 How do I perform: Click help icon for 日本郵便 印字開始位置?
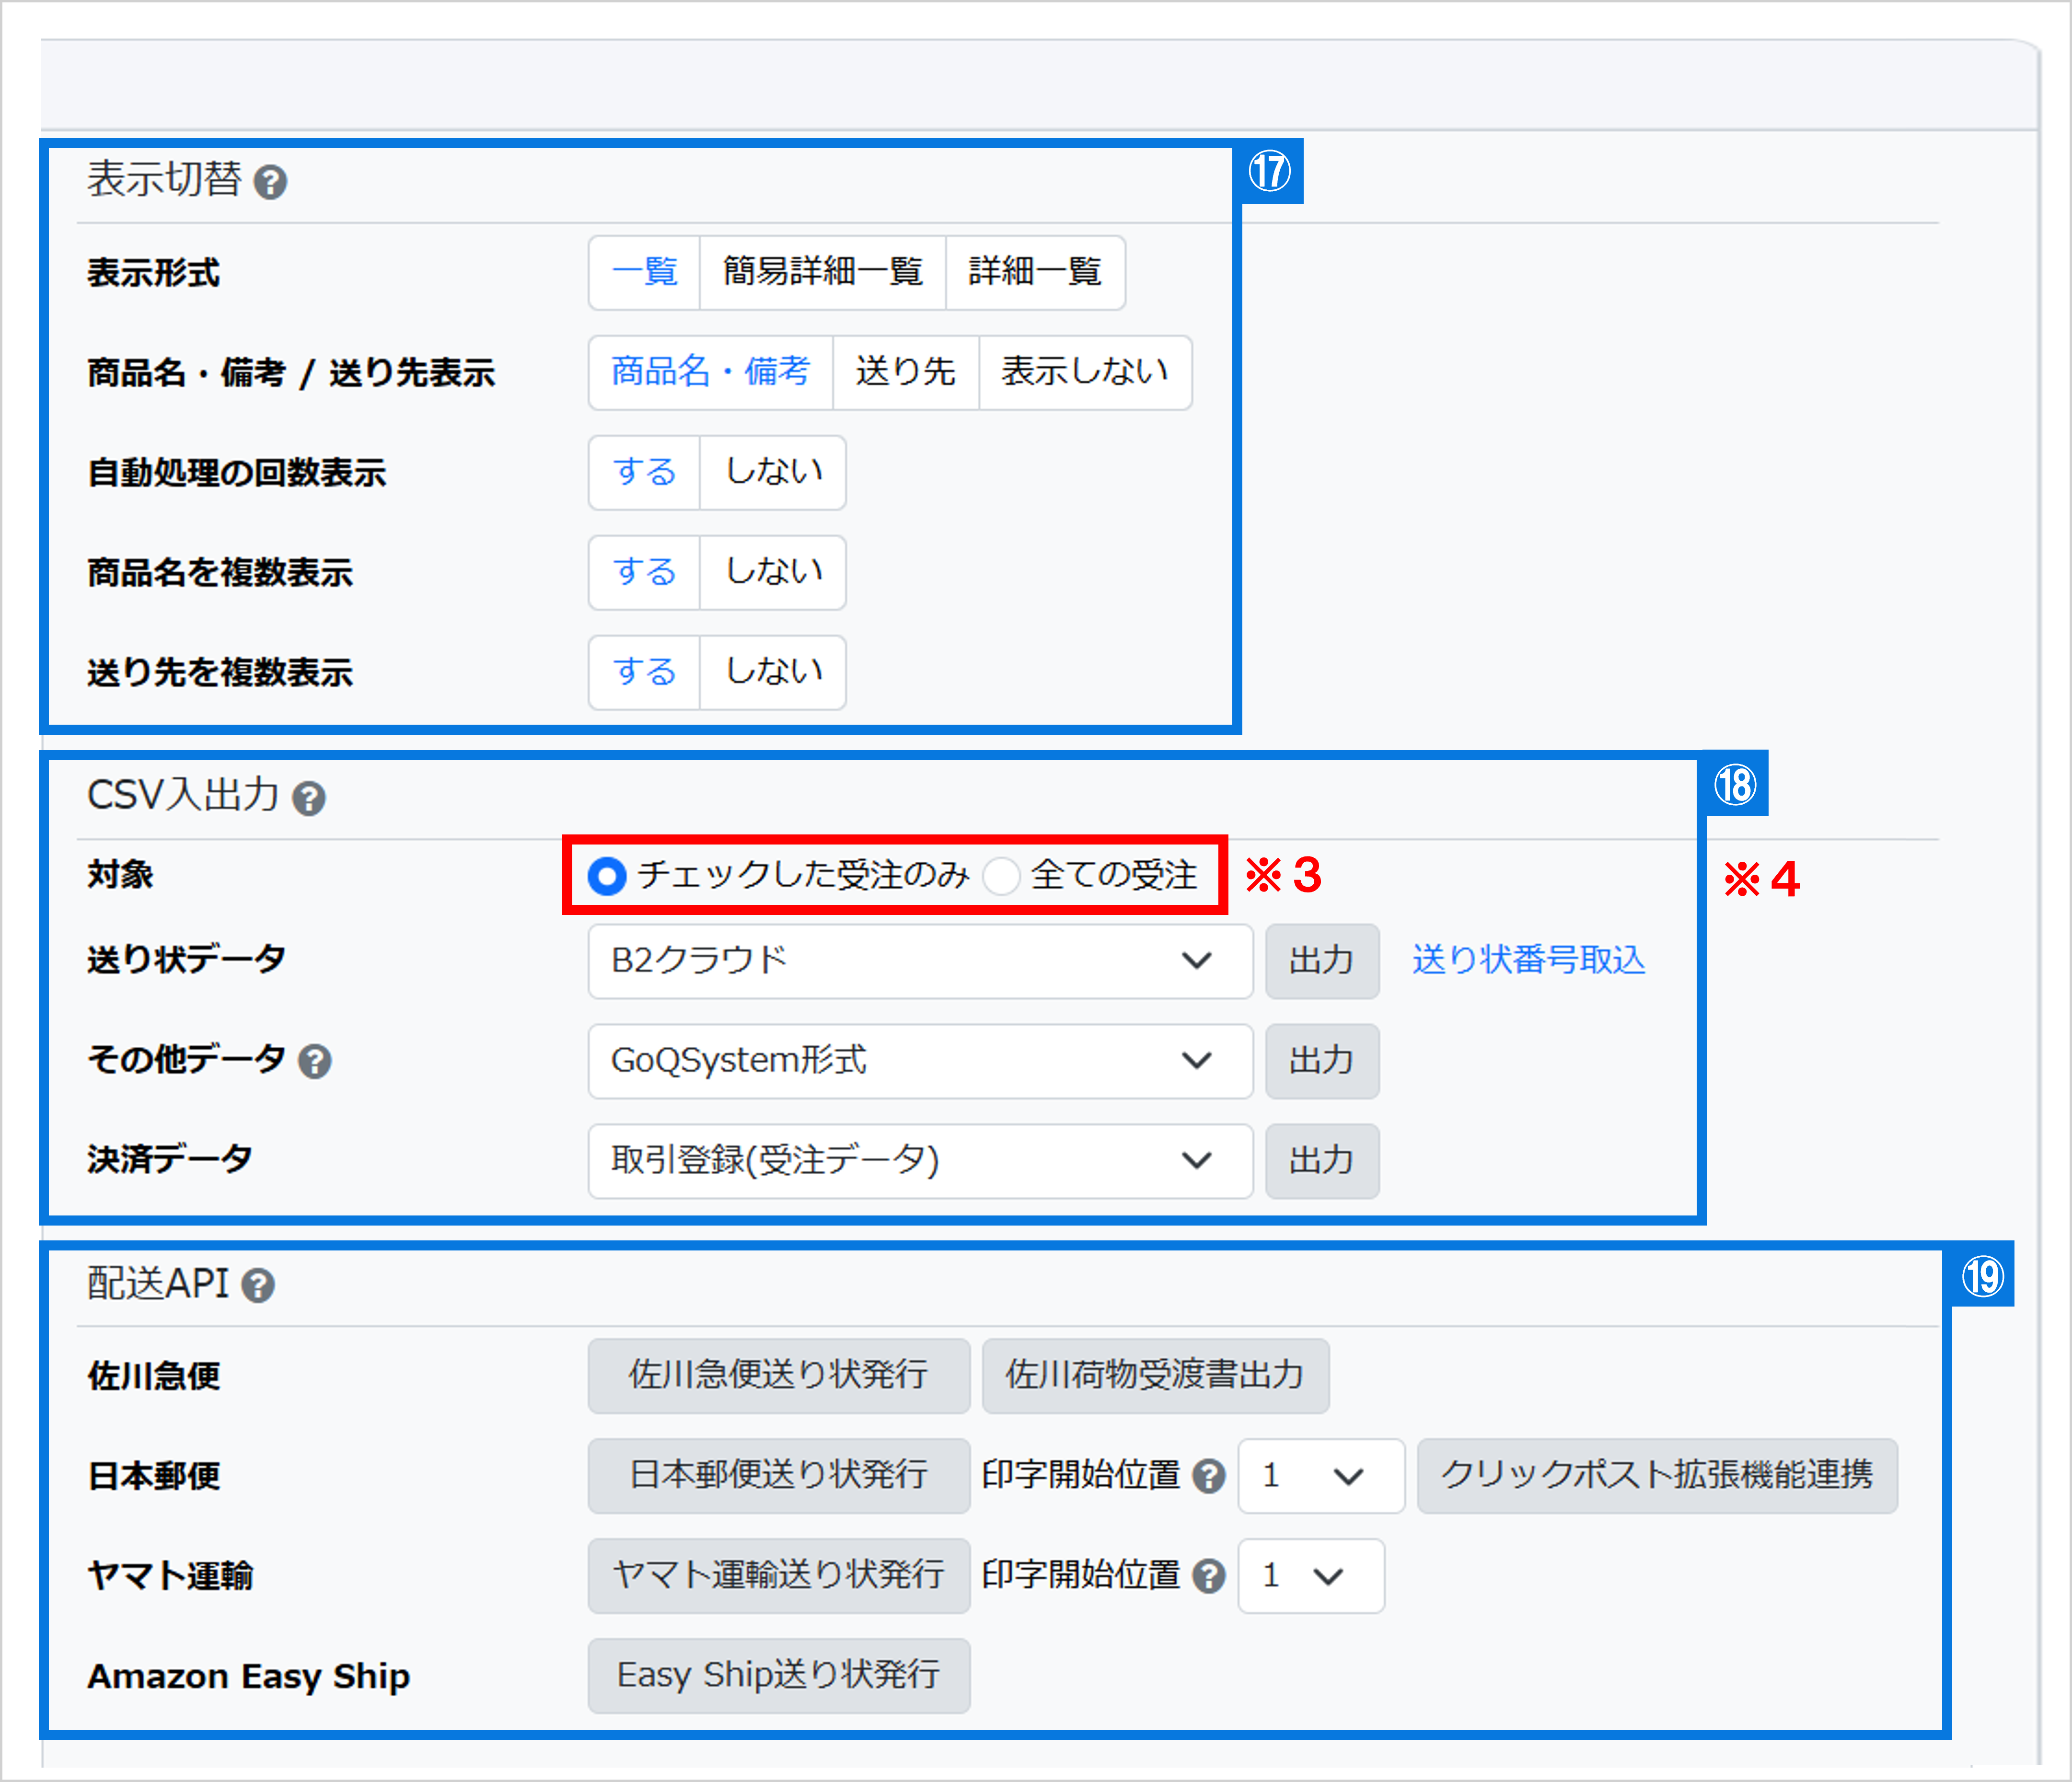(x=1209, y=1476)
